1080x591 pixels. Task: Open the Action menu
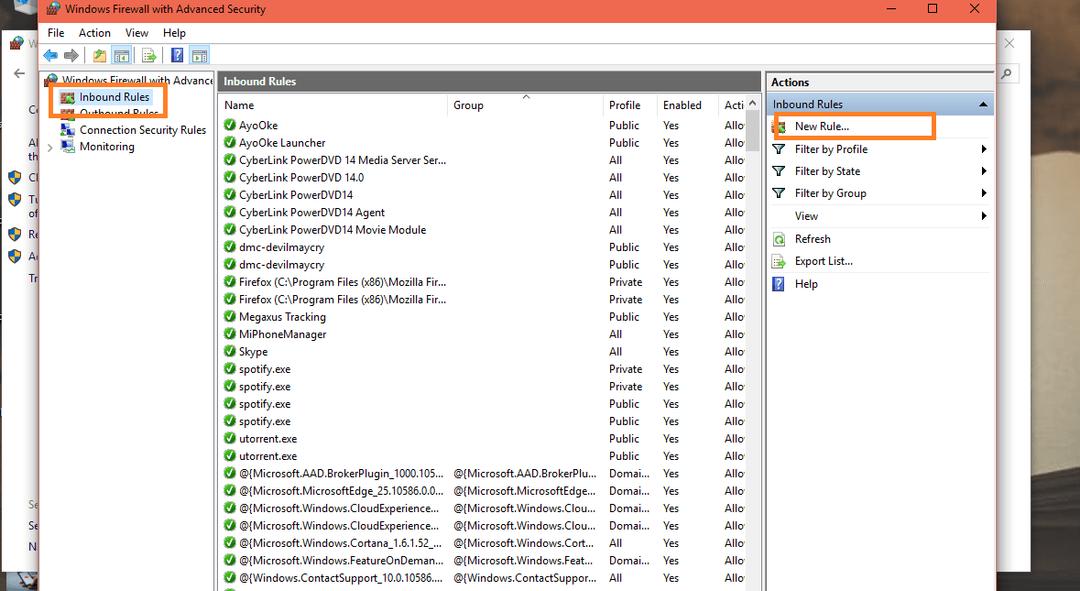[94, 33]
